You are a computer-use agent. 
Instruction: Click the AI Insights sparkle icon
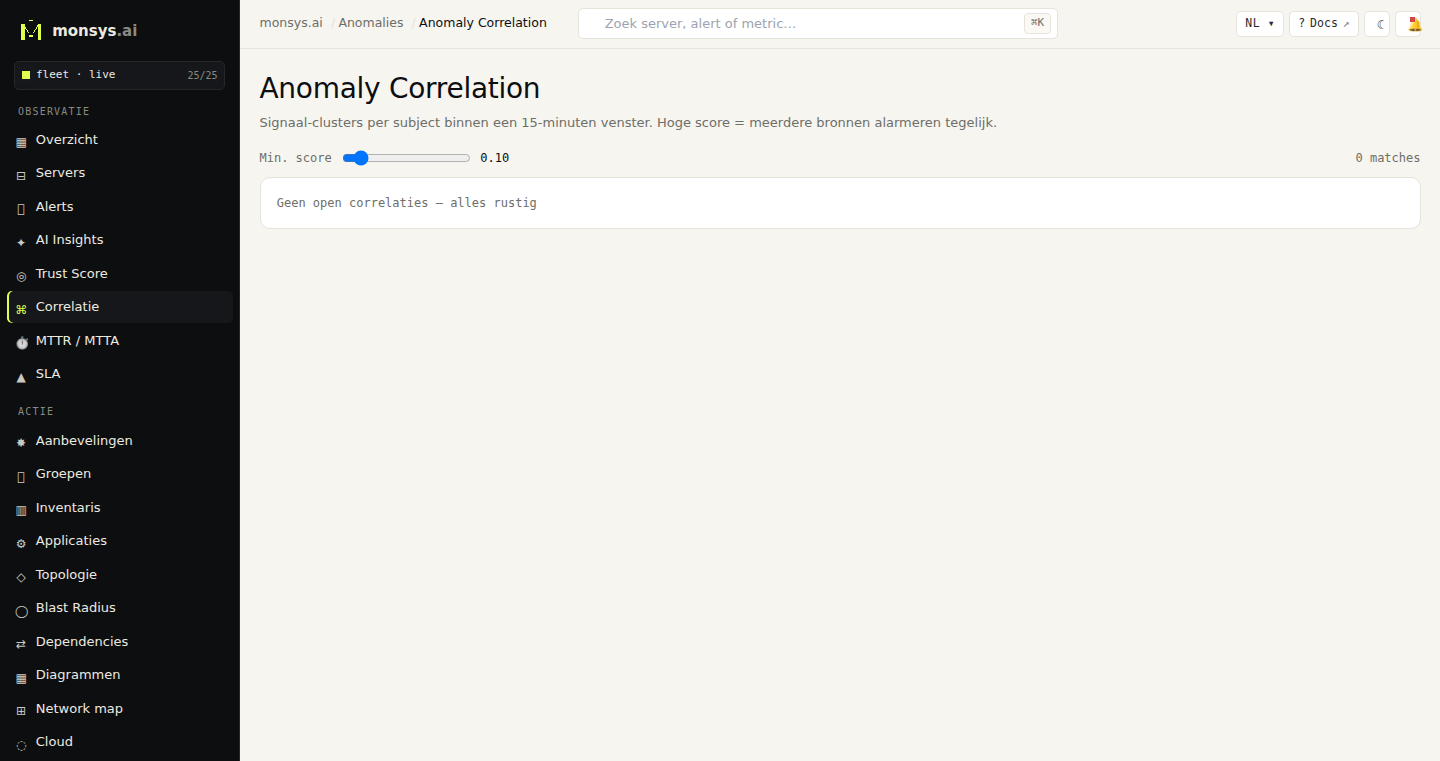click(x=21, y=242)
